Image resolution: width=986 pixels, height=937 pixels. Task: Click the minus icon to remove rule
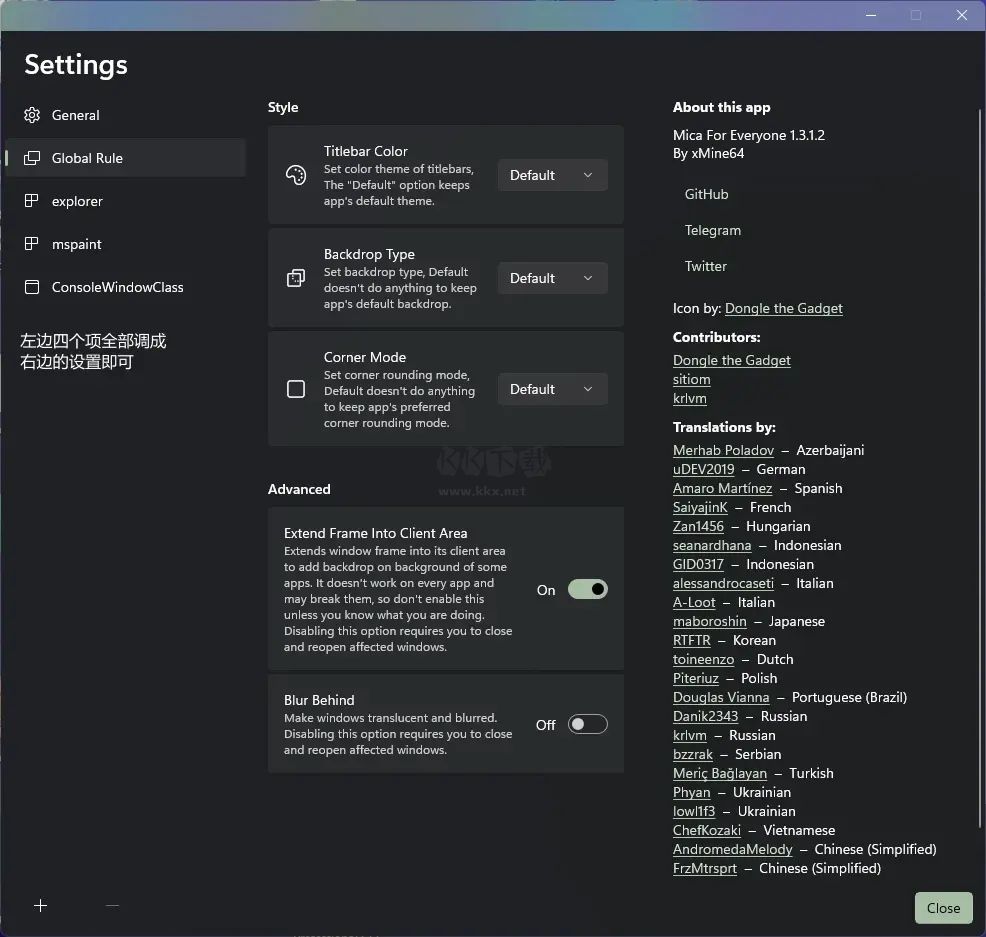coord(112,906)
